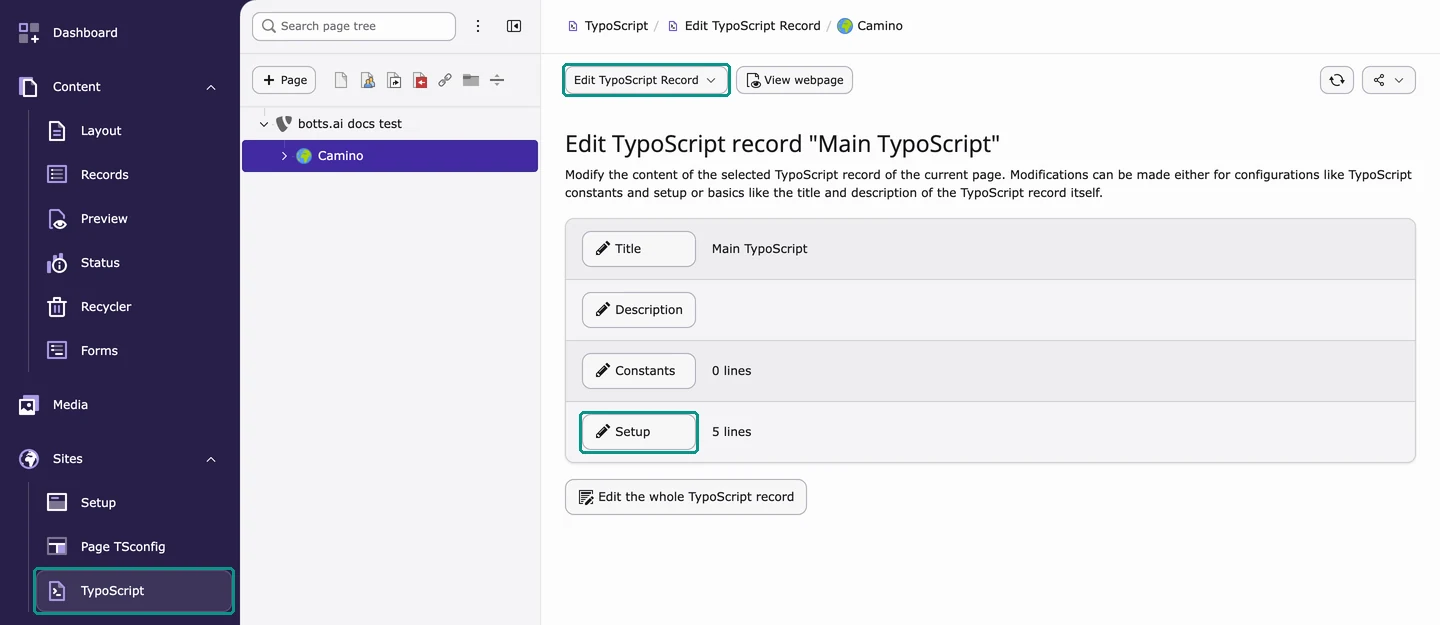Click the Content group icon in sidebar
Image resolution: width=1440 pixels, height=625 pixels.
click(x=29, y=87)
